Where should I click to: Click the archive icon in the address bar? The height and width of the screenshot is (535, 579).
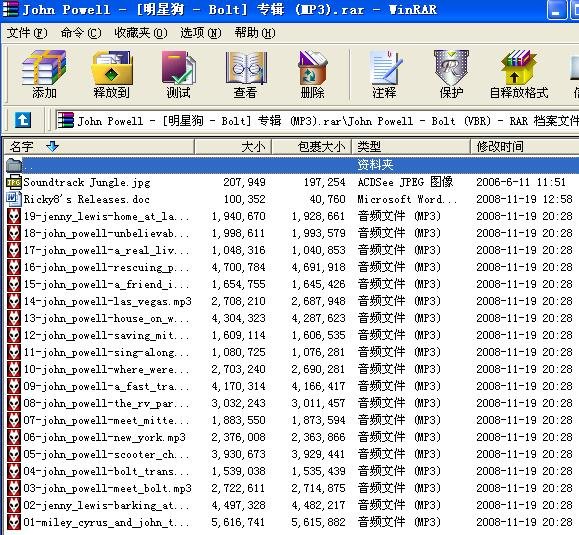tap(65, 120)
